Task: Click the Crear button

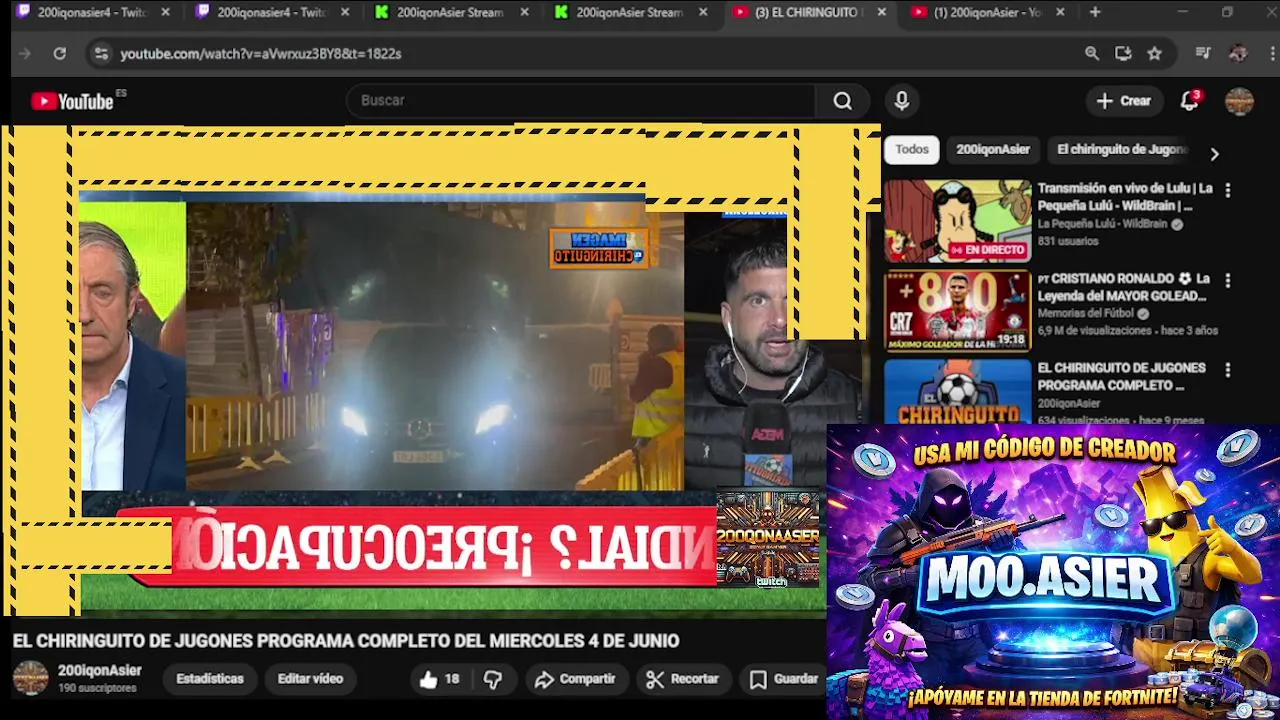Action: [x=1124, y=101]
